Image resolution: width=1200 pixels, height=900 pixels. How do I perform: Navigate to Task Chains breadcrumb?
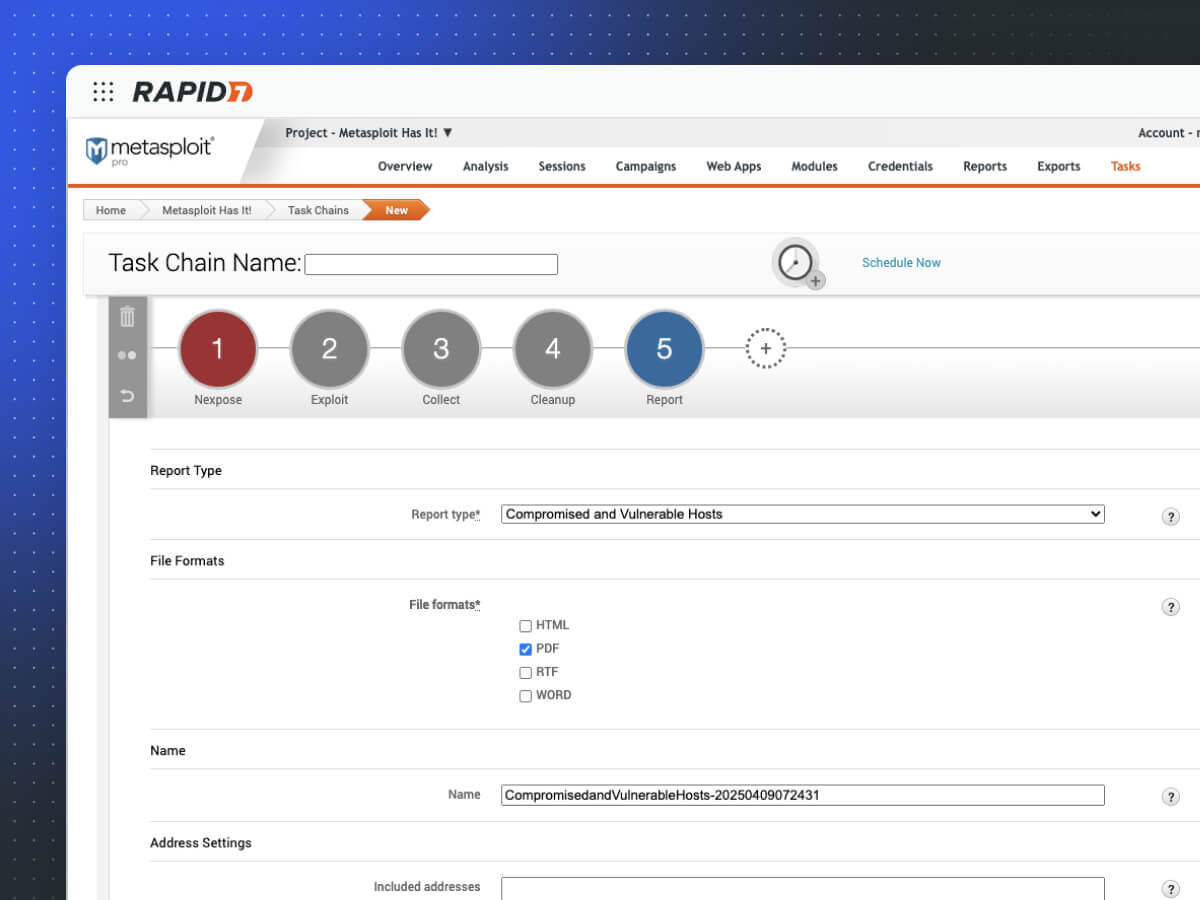coord(318,210)
